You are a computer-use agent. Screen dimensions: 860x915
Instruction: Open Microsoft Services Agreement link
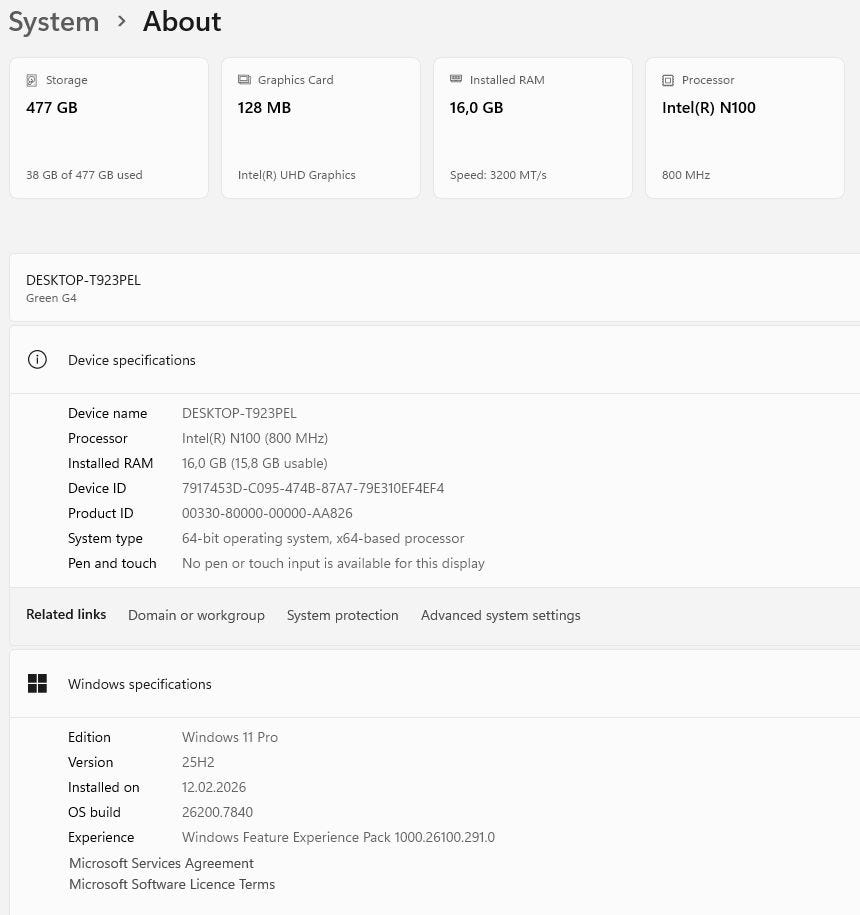(161, 863)
